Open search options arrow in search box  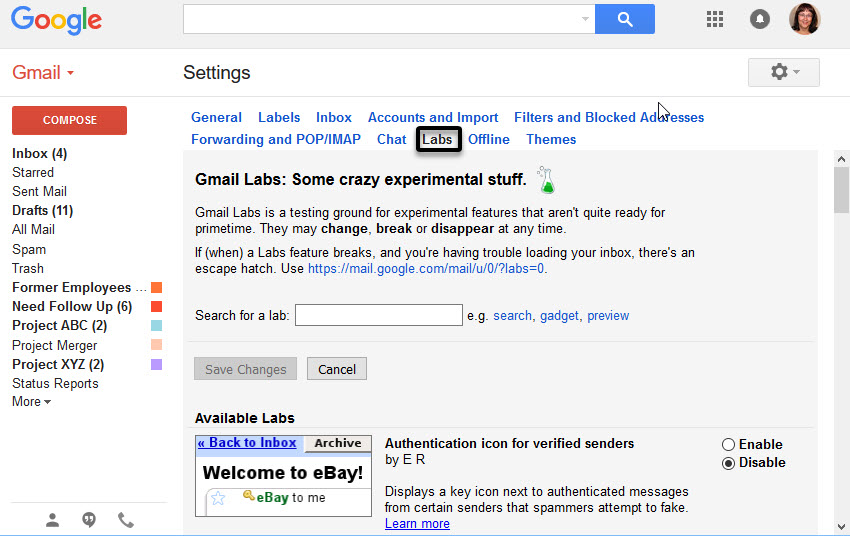tap(585, 19)
